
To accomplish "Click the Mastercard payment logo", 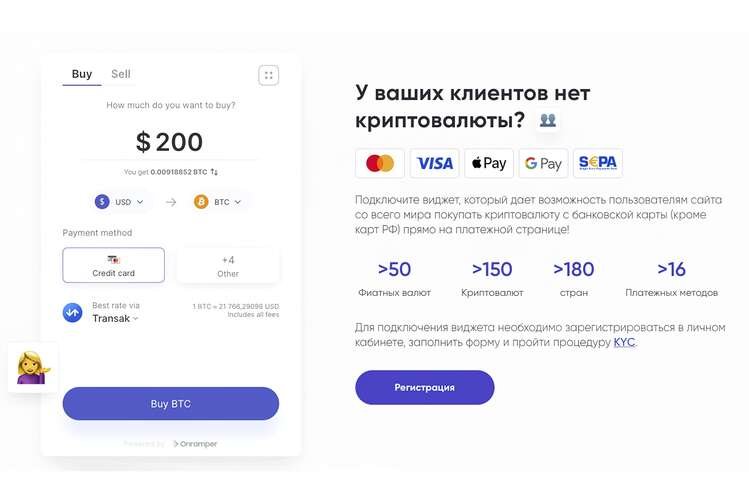I will pos(380,163).
